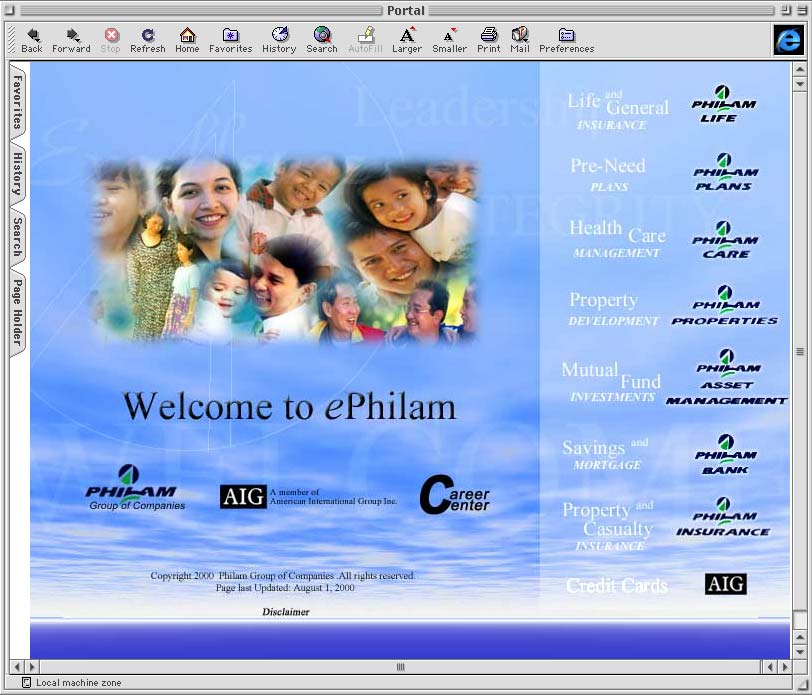812x695 pixels.
Task: Click the horizontal scrollbar thumb
Action: [400, 667]
